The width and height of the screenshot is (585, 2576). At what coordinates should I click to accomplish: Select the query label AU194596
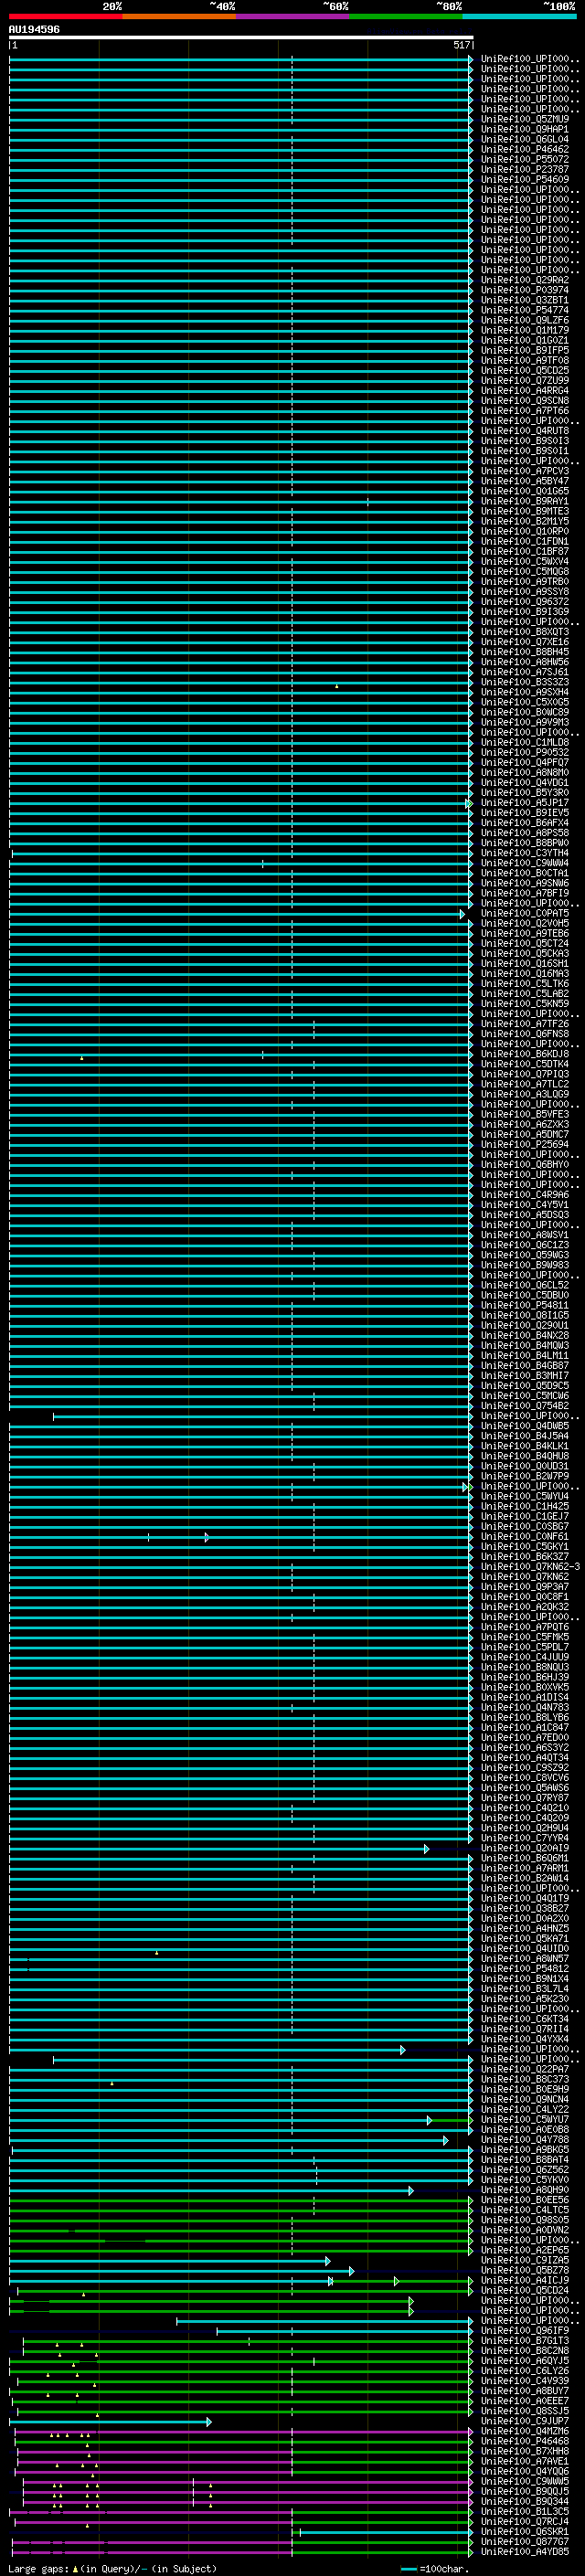pos(34,29)
